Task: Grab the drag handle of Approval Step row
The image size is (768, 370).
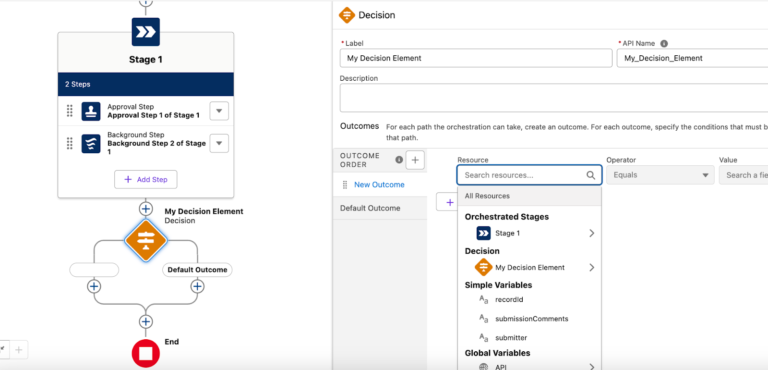Action: (70, 111)
